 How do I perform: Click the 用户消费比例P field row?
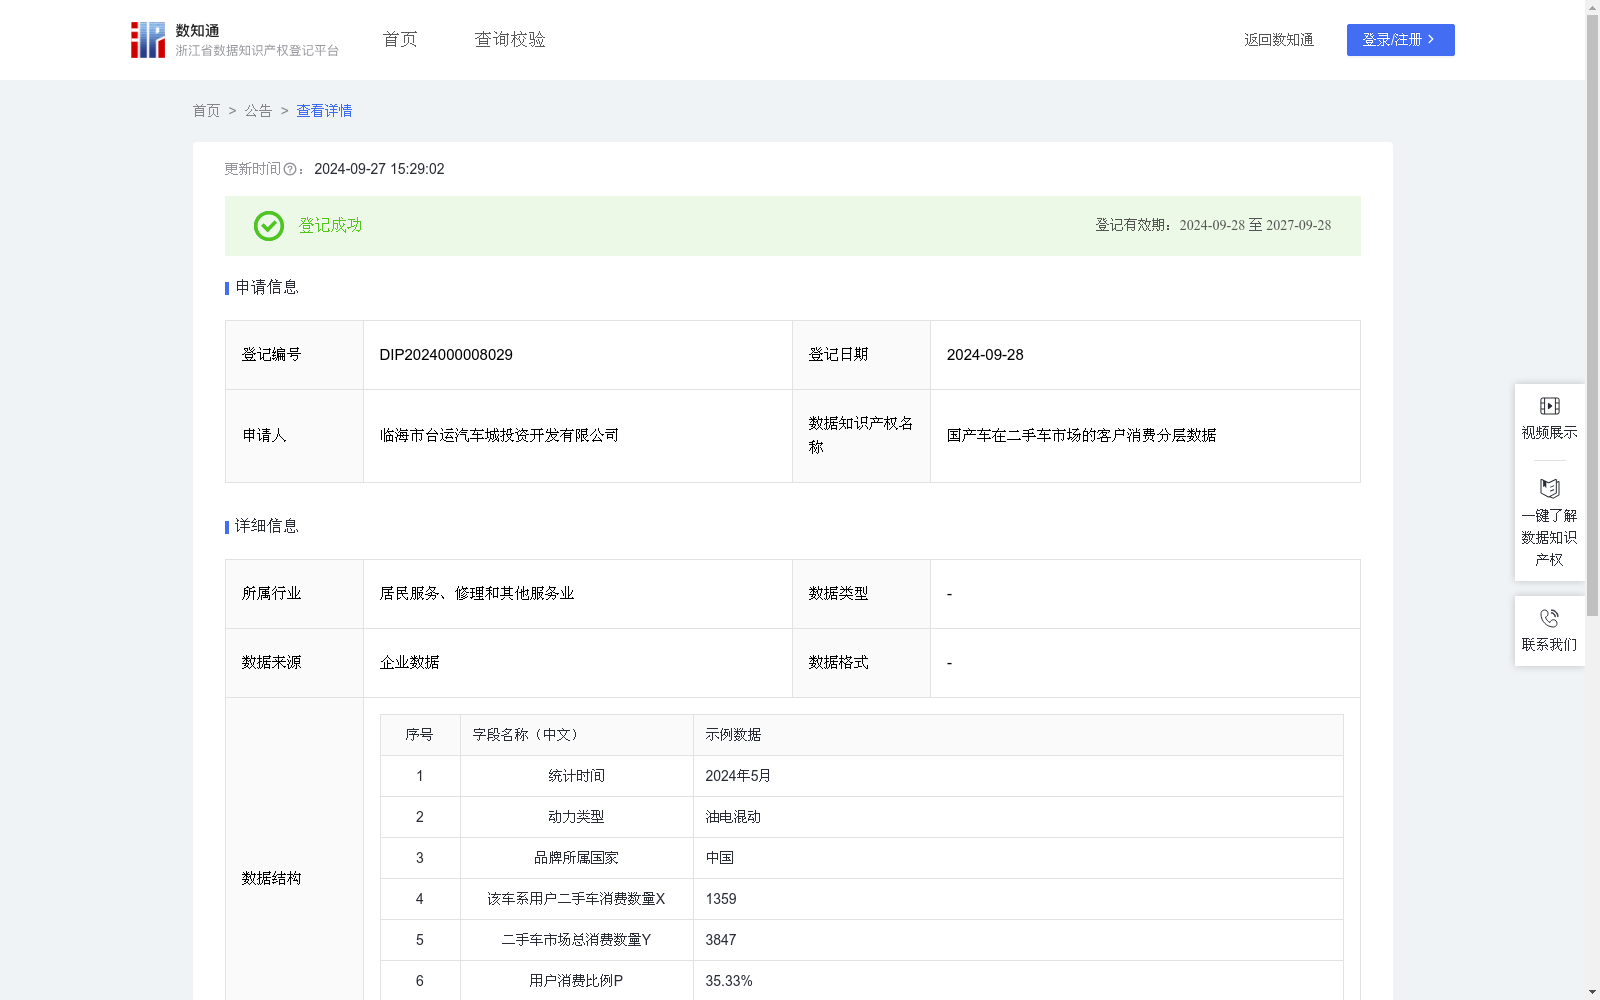click(x=862, y=981)
